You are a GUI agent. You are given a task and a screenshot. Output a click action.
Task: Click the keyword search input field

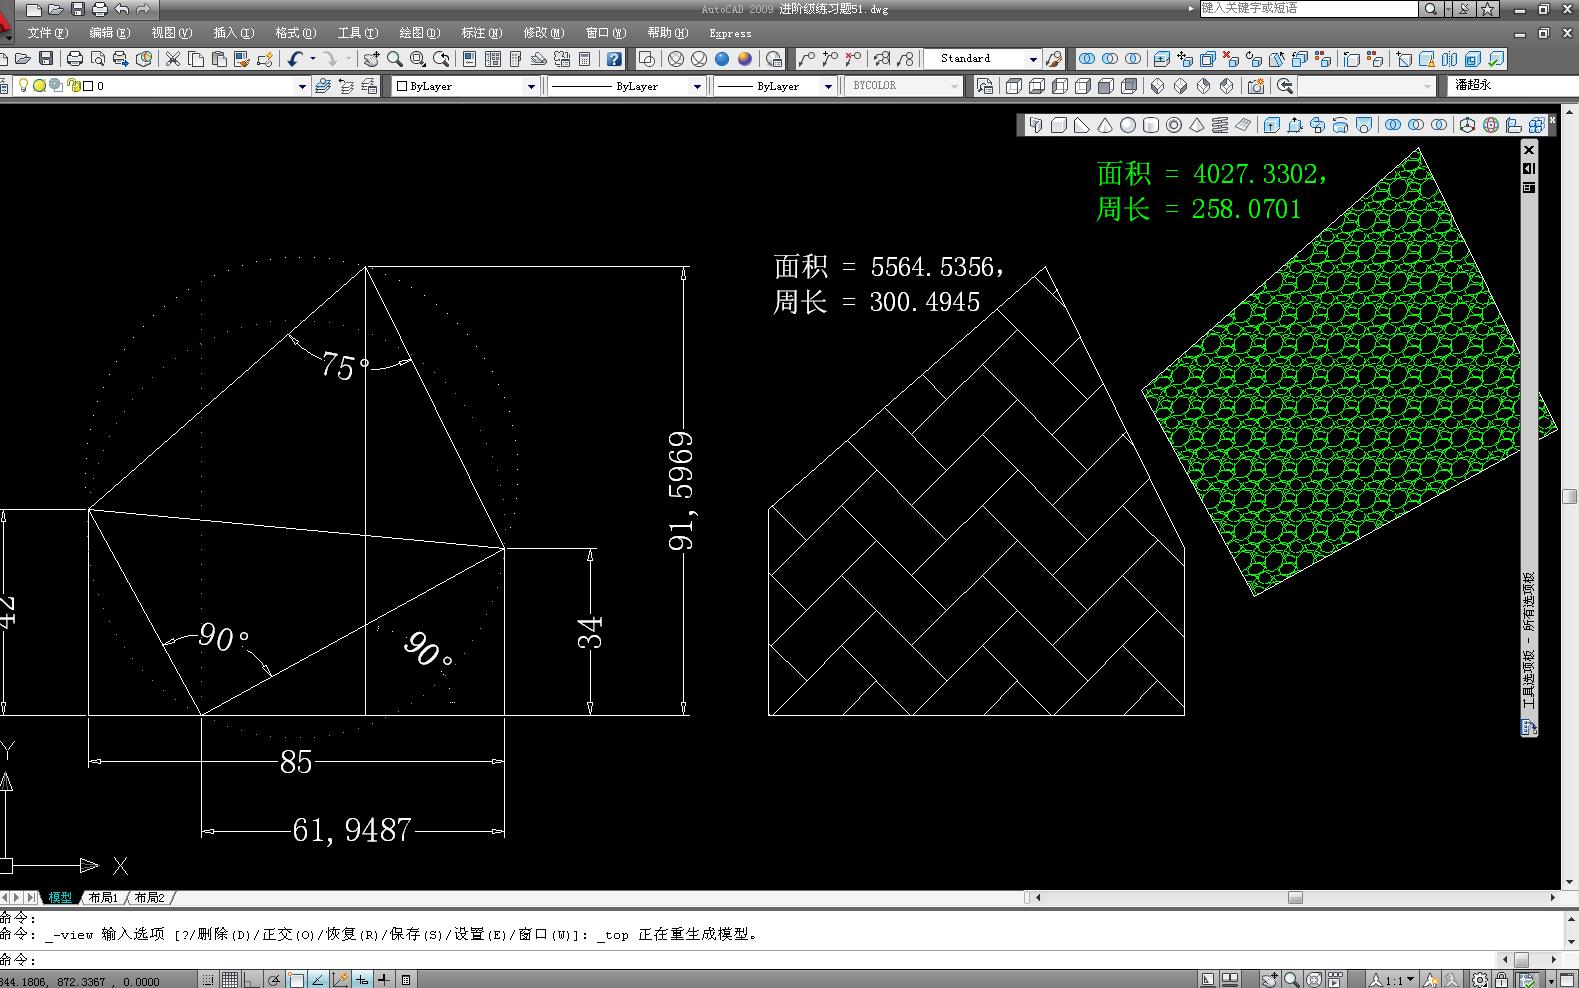1308,9
